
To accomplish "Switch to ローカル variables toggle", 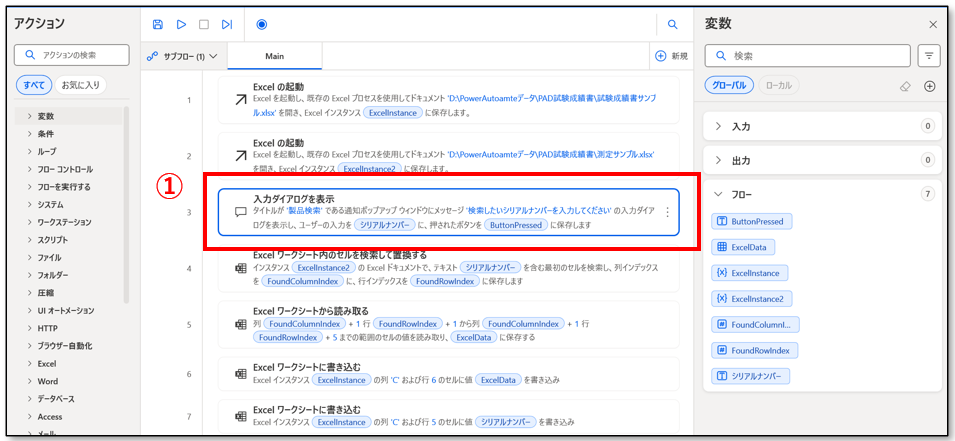I will pyautogui.click(x=778, y=86).
